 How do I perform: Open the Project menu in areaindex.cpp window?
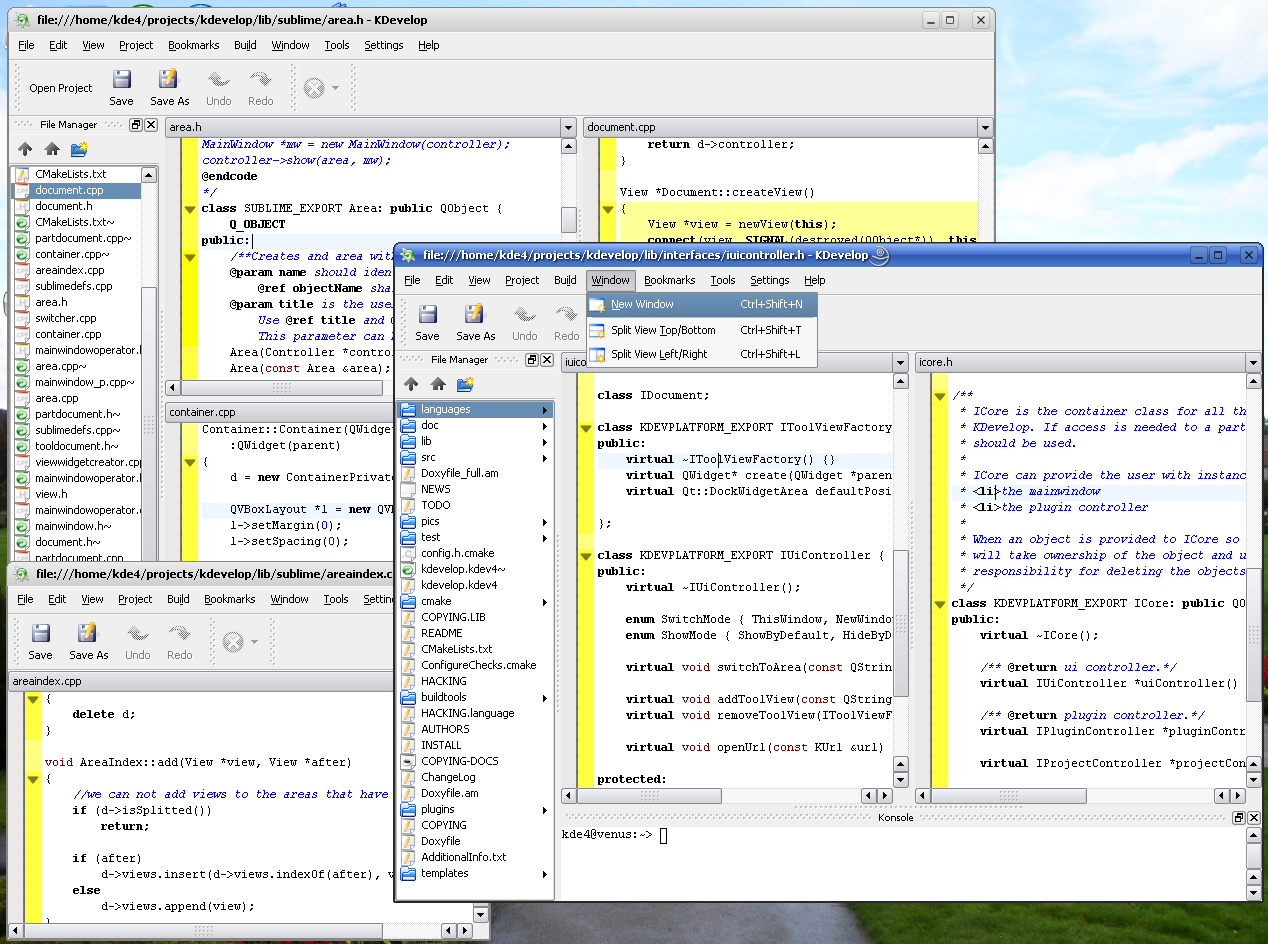[x=135, y=599]
